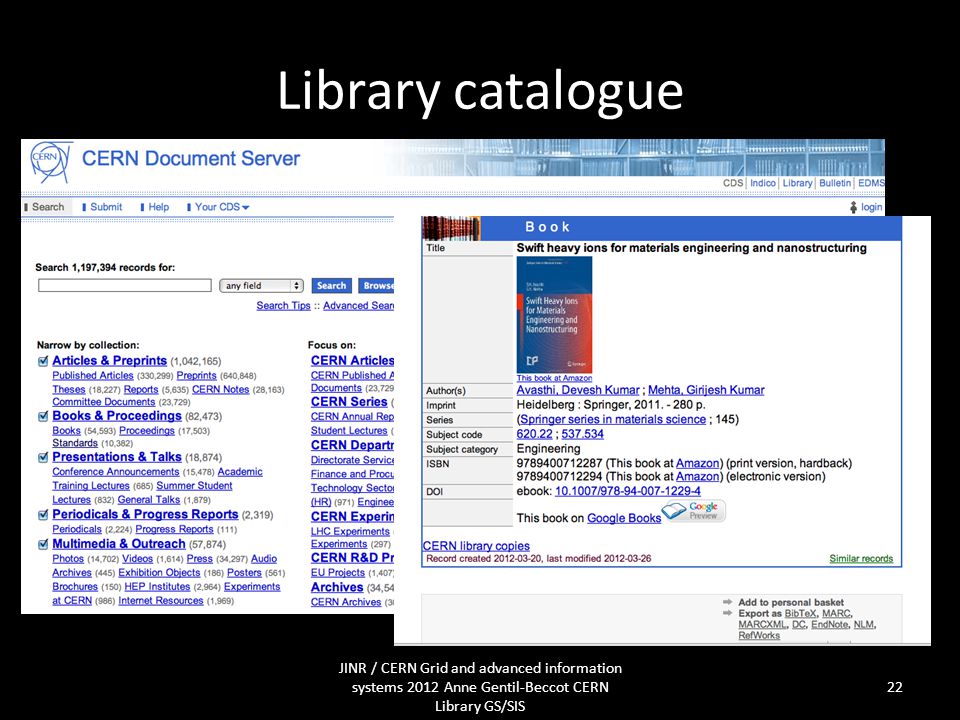Open the LHC Experiments link

pos(350,531)
